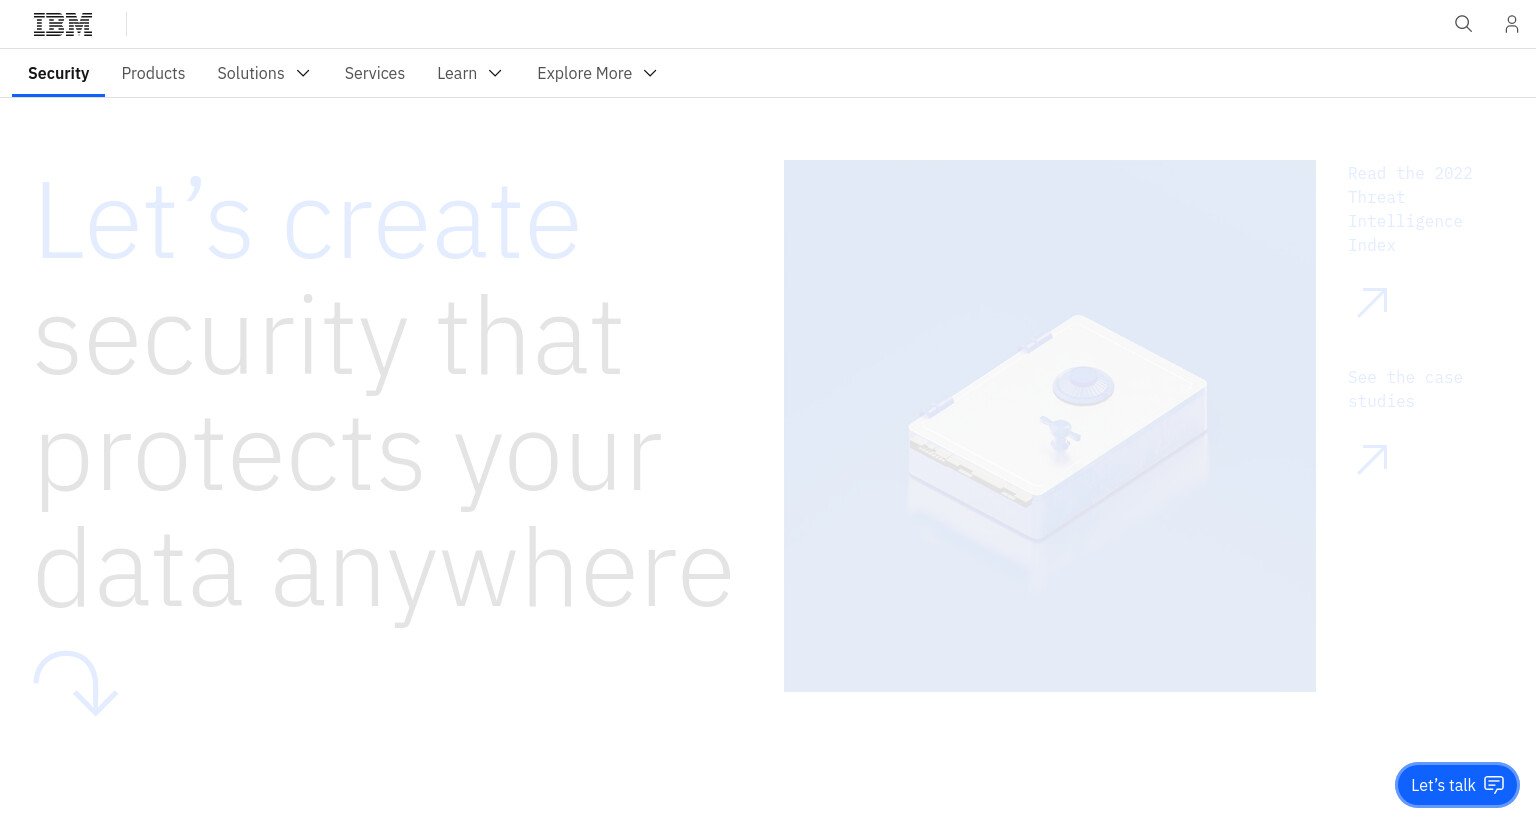Open the Explore More menu label
Viewport: 1536px width, 824px height.
[584, 73]
